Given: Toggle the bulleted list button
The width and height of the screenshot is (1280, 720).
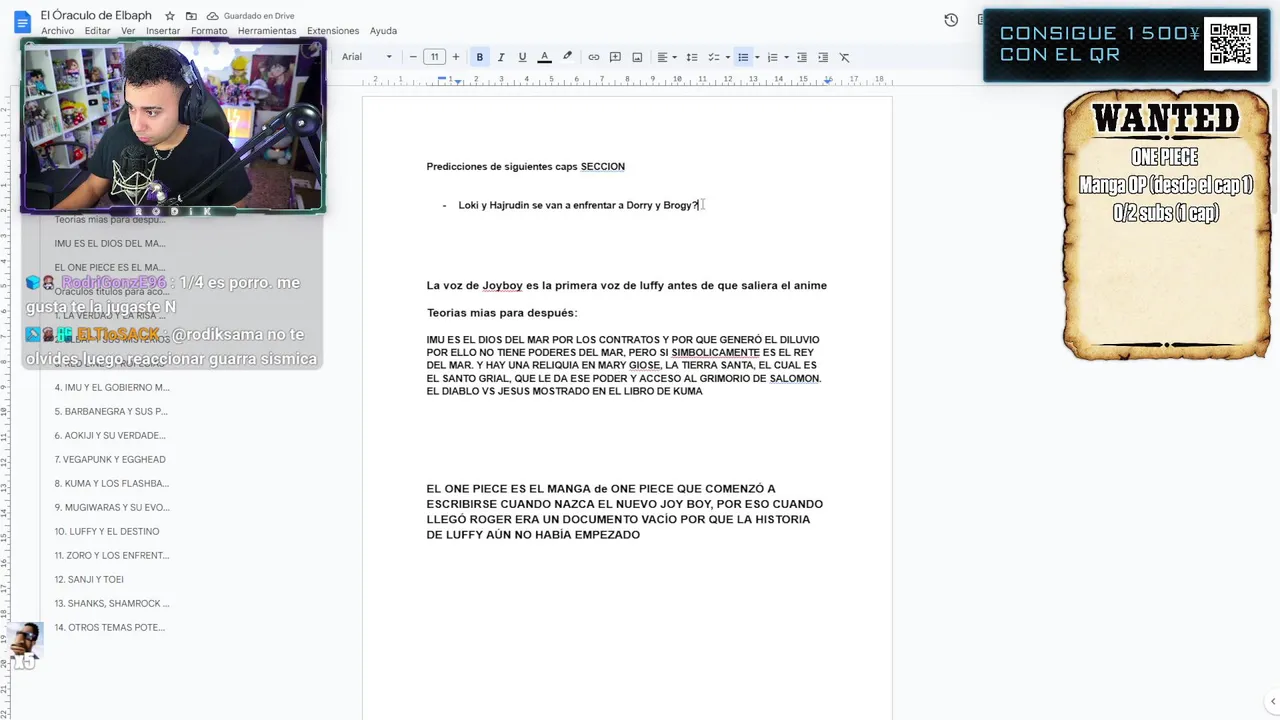Looking at the screenshot, I should pyautogui.click(x=743, y=57).
